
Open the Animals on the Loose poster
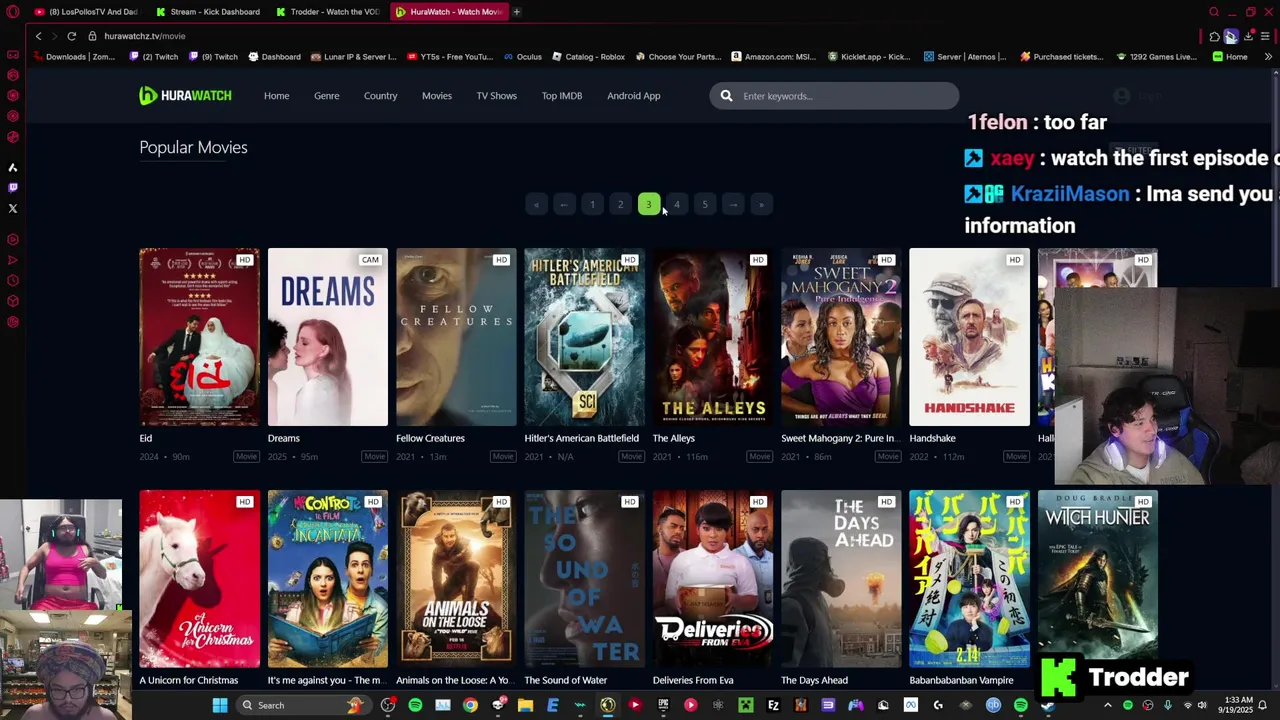456,578
